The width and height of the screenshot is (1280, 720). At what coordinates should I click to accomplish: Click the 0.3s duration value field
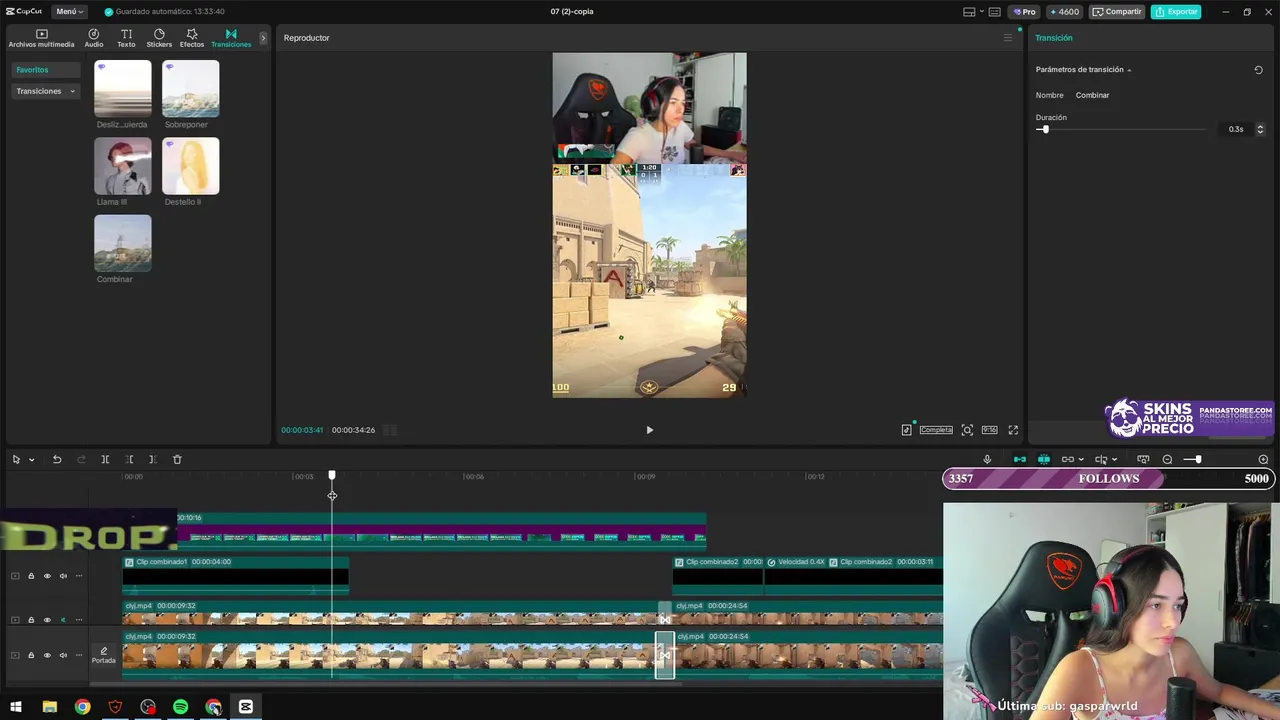pos(1236,129)
